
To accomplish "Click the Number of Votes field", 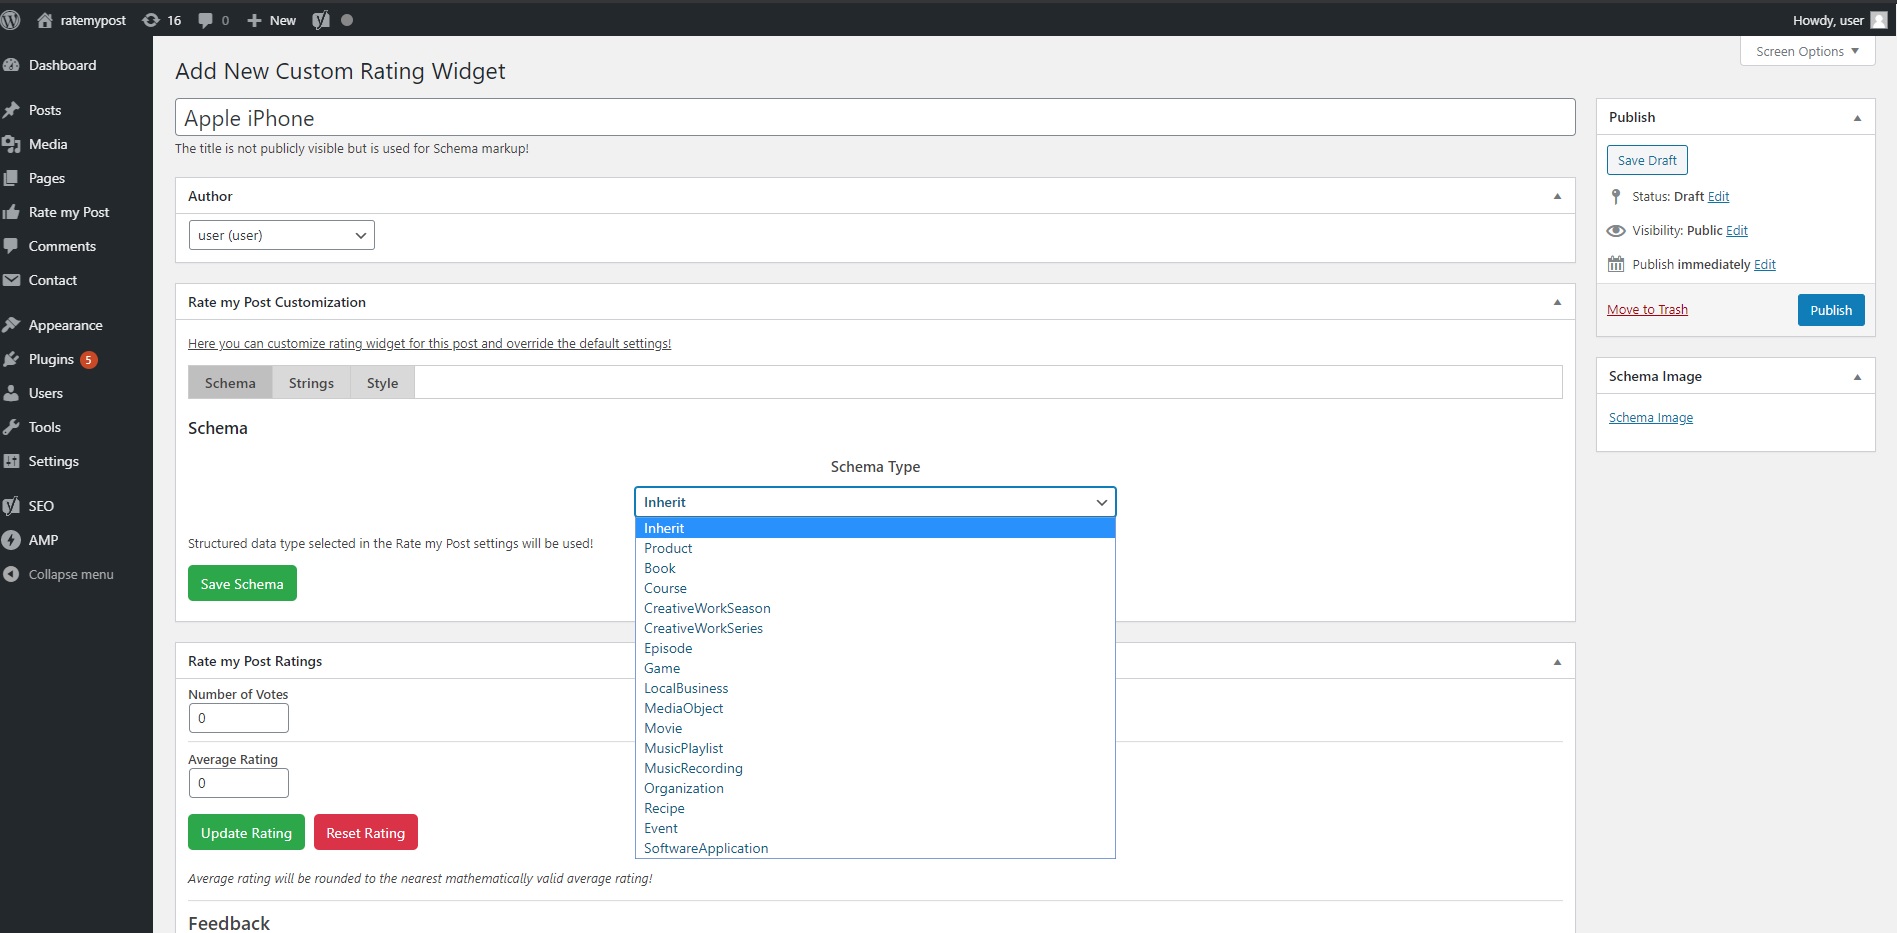I will [x=238, y=718].
